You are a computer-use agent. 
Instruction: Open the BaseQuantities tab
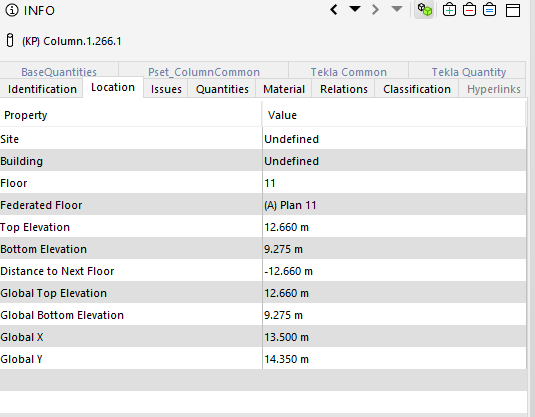point(59,72)
